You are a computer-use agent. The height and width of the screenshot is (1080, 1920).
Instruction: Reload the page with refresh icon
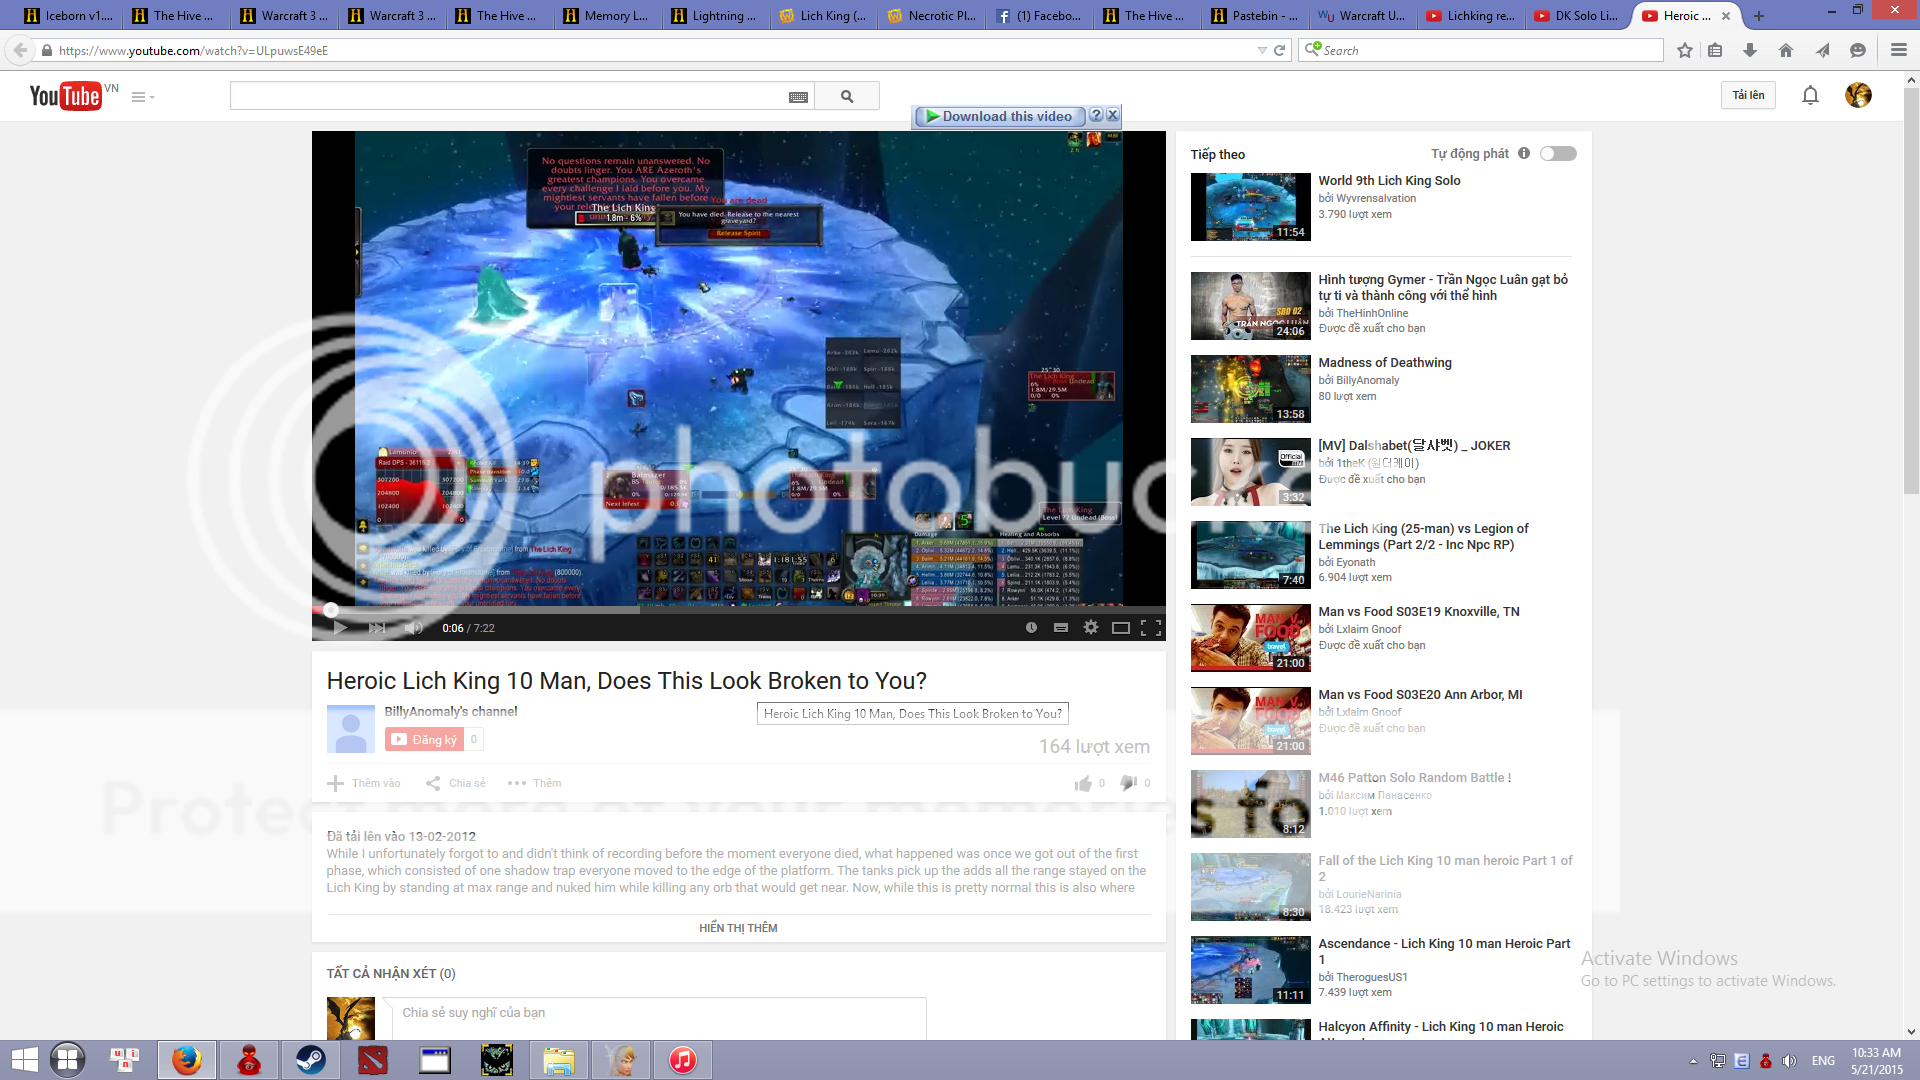coord(1279,50)
